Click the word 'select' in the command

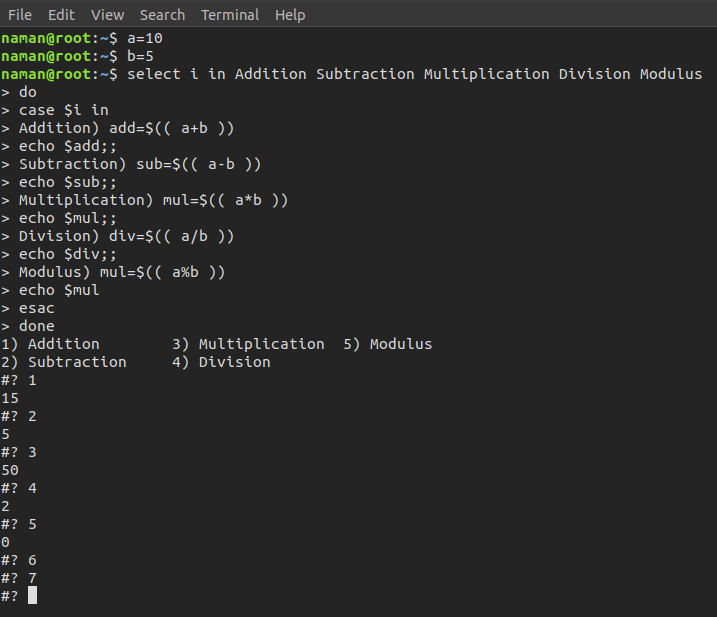pyautogui.click(x=154, y=74)
